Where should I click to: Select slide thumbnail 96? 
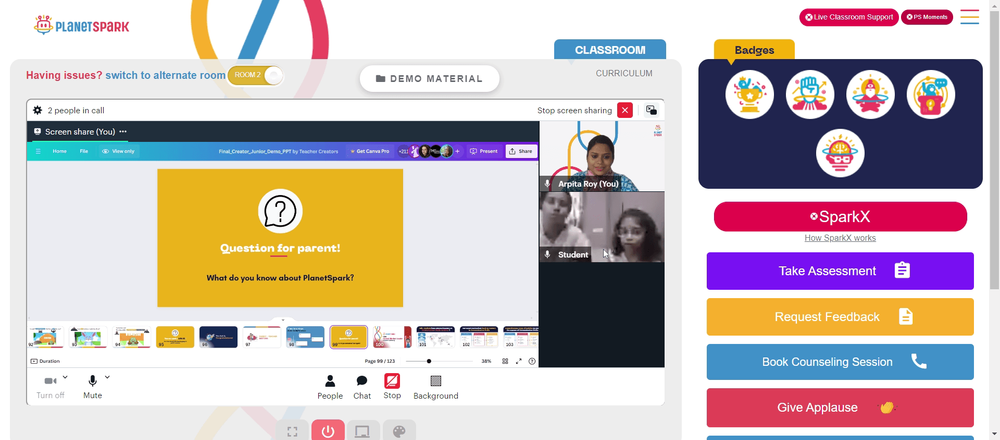pyautogui.click(x=218, y=337)
